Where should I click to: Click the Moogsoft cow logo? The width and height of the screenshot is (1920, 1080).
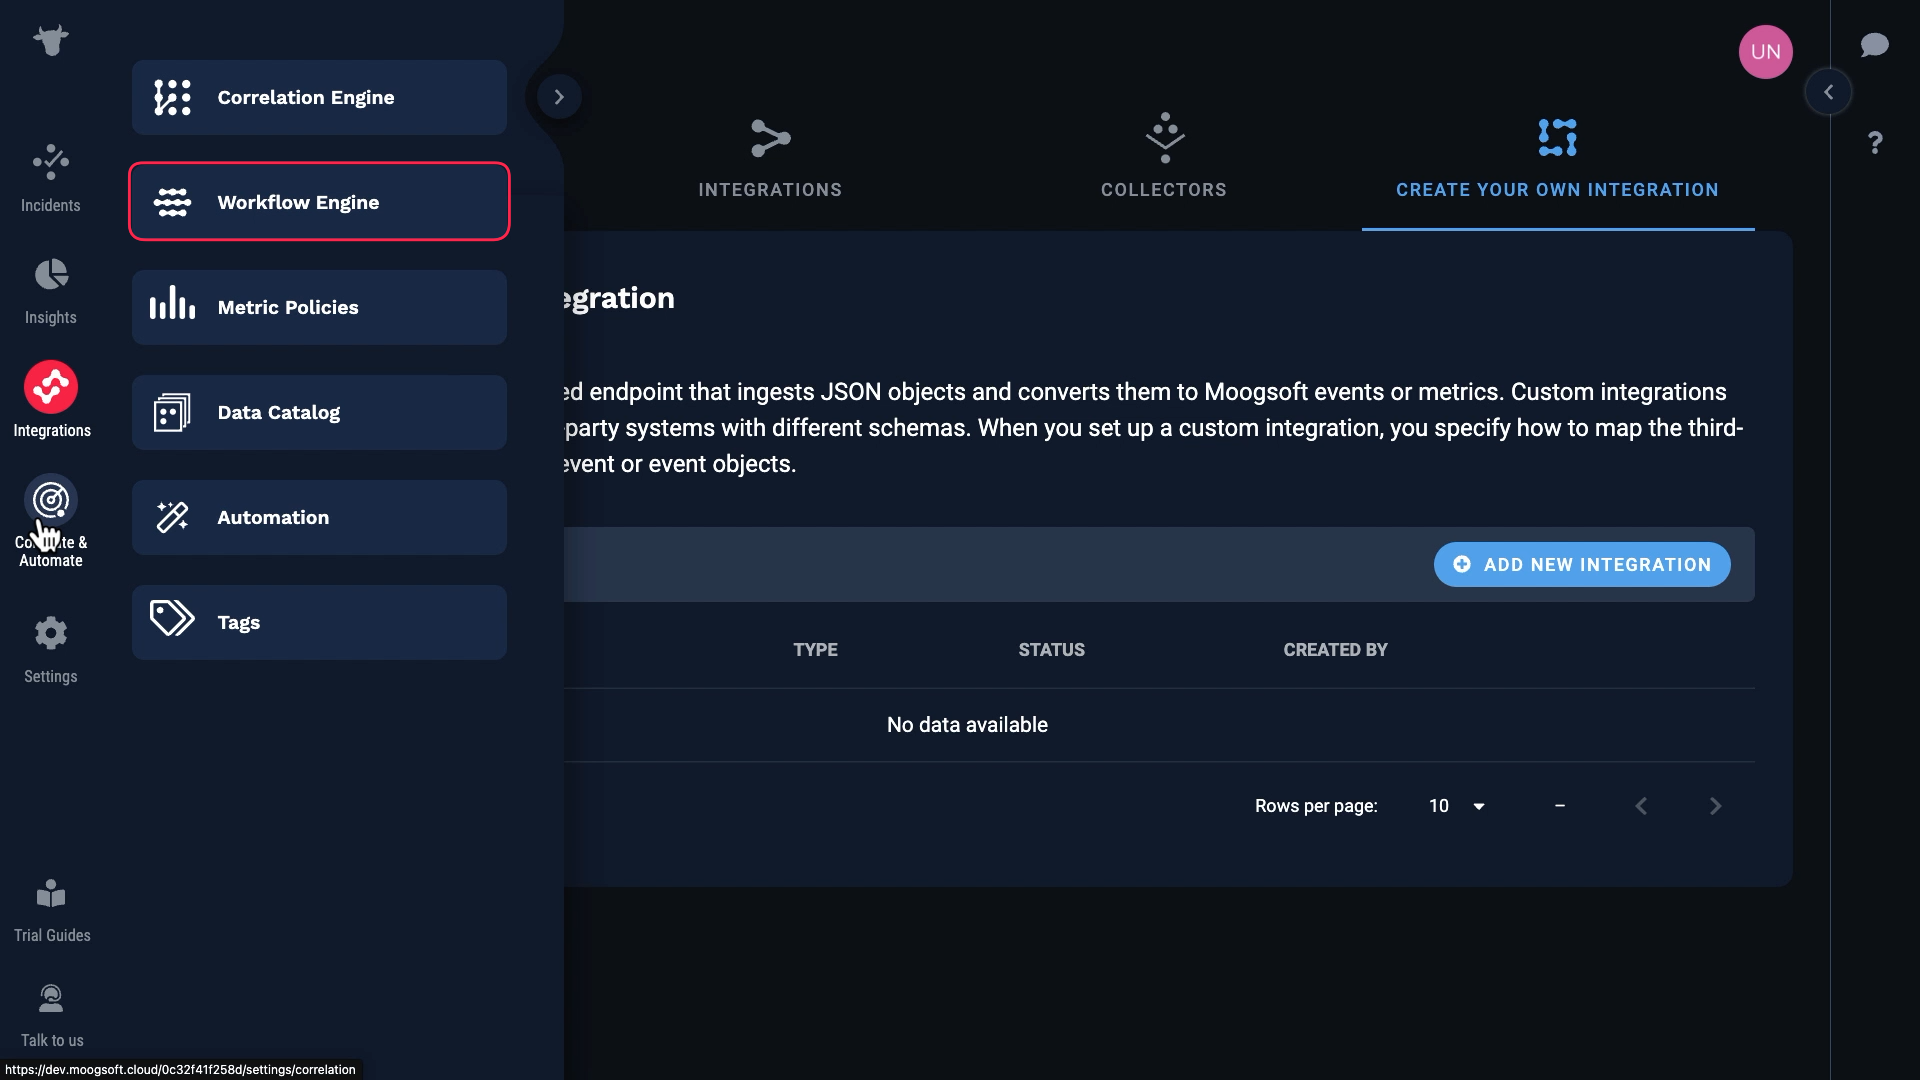(50, 40)
